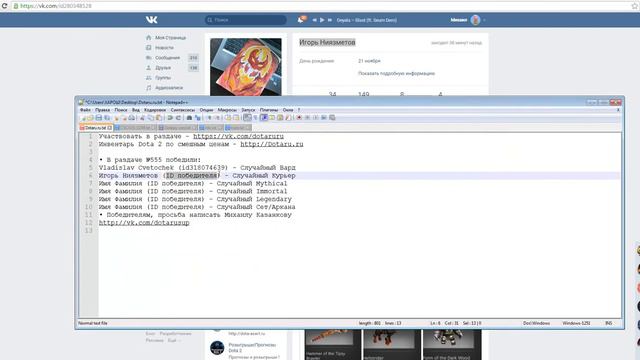Viewport: 640px width, 360px height.
Task: Click the Copy icon in Notepad++ toolbar
Action: tap(151, 118)
